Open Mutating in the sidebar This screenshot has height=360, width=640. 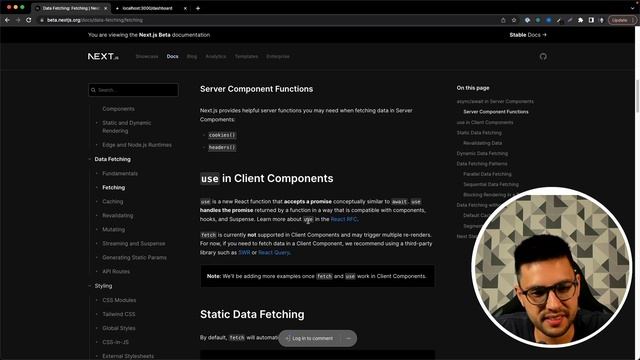pyautogui.click(x=113, y=229)
